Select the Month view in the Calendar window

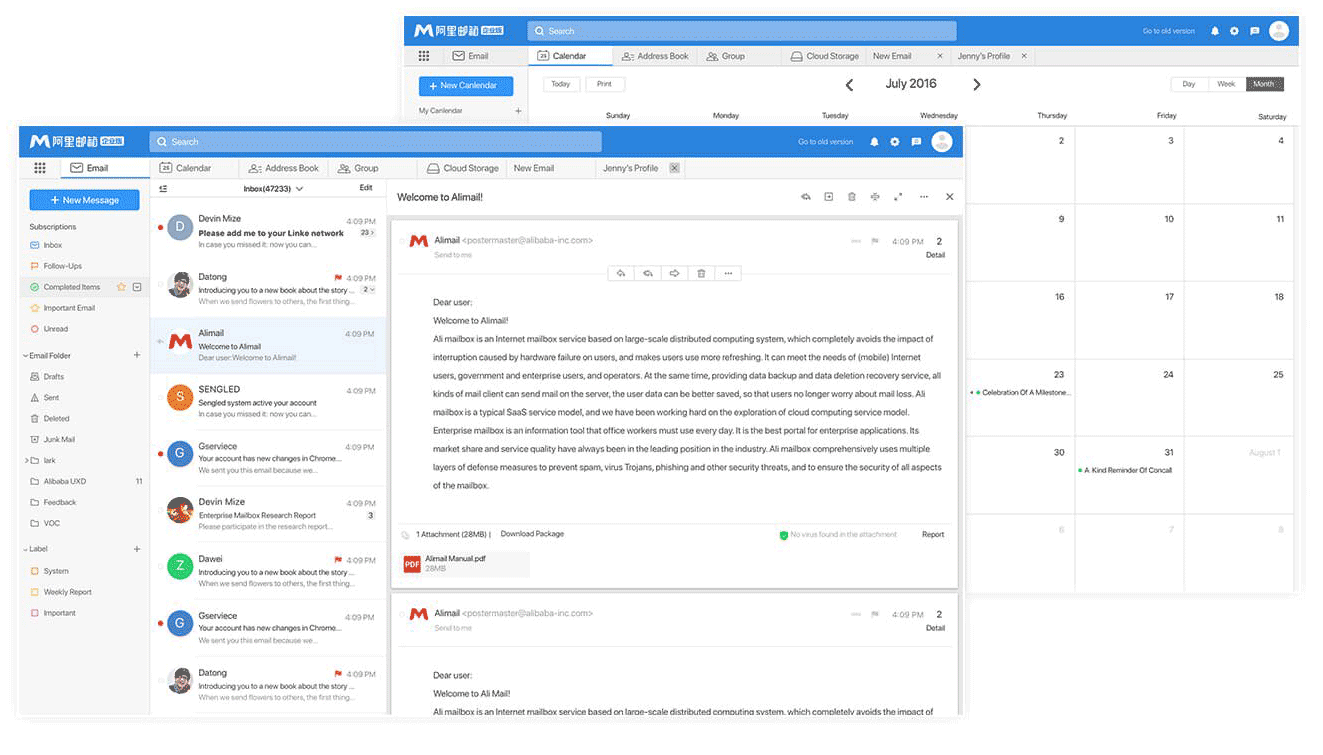click(1264, 84)
